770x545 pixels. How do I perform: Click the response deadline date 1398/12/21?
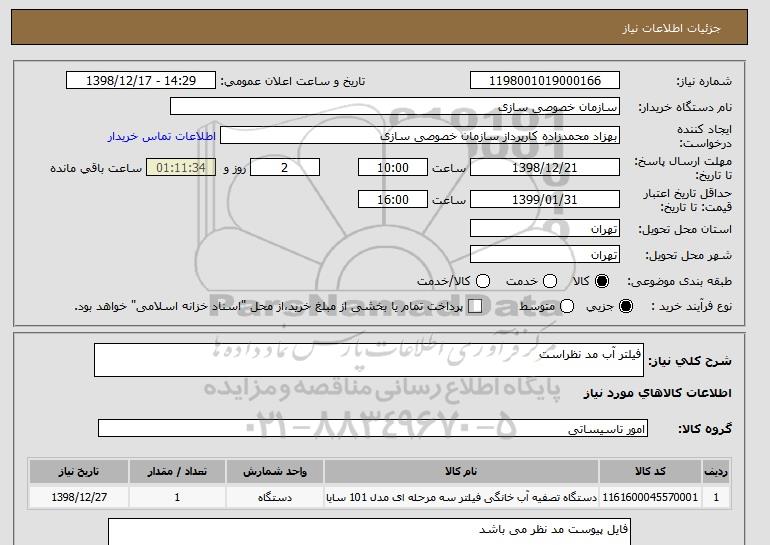545,167
